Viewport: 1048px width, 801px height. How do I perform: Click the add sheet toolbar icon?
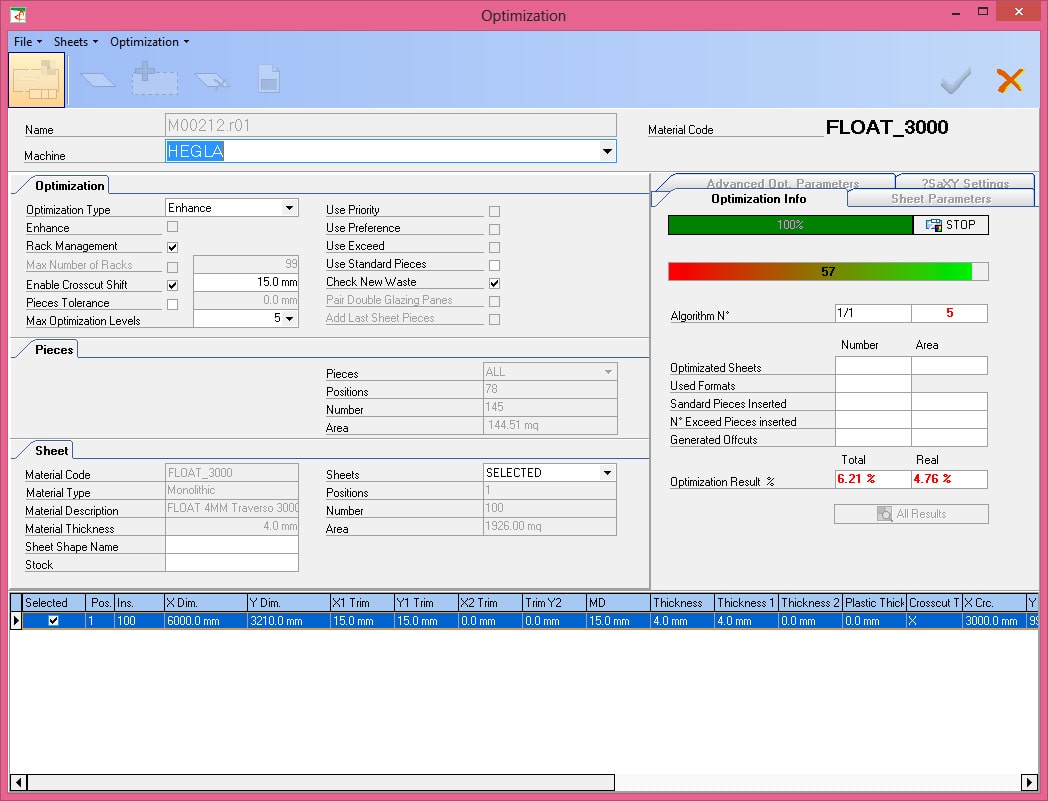point(154,78)
